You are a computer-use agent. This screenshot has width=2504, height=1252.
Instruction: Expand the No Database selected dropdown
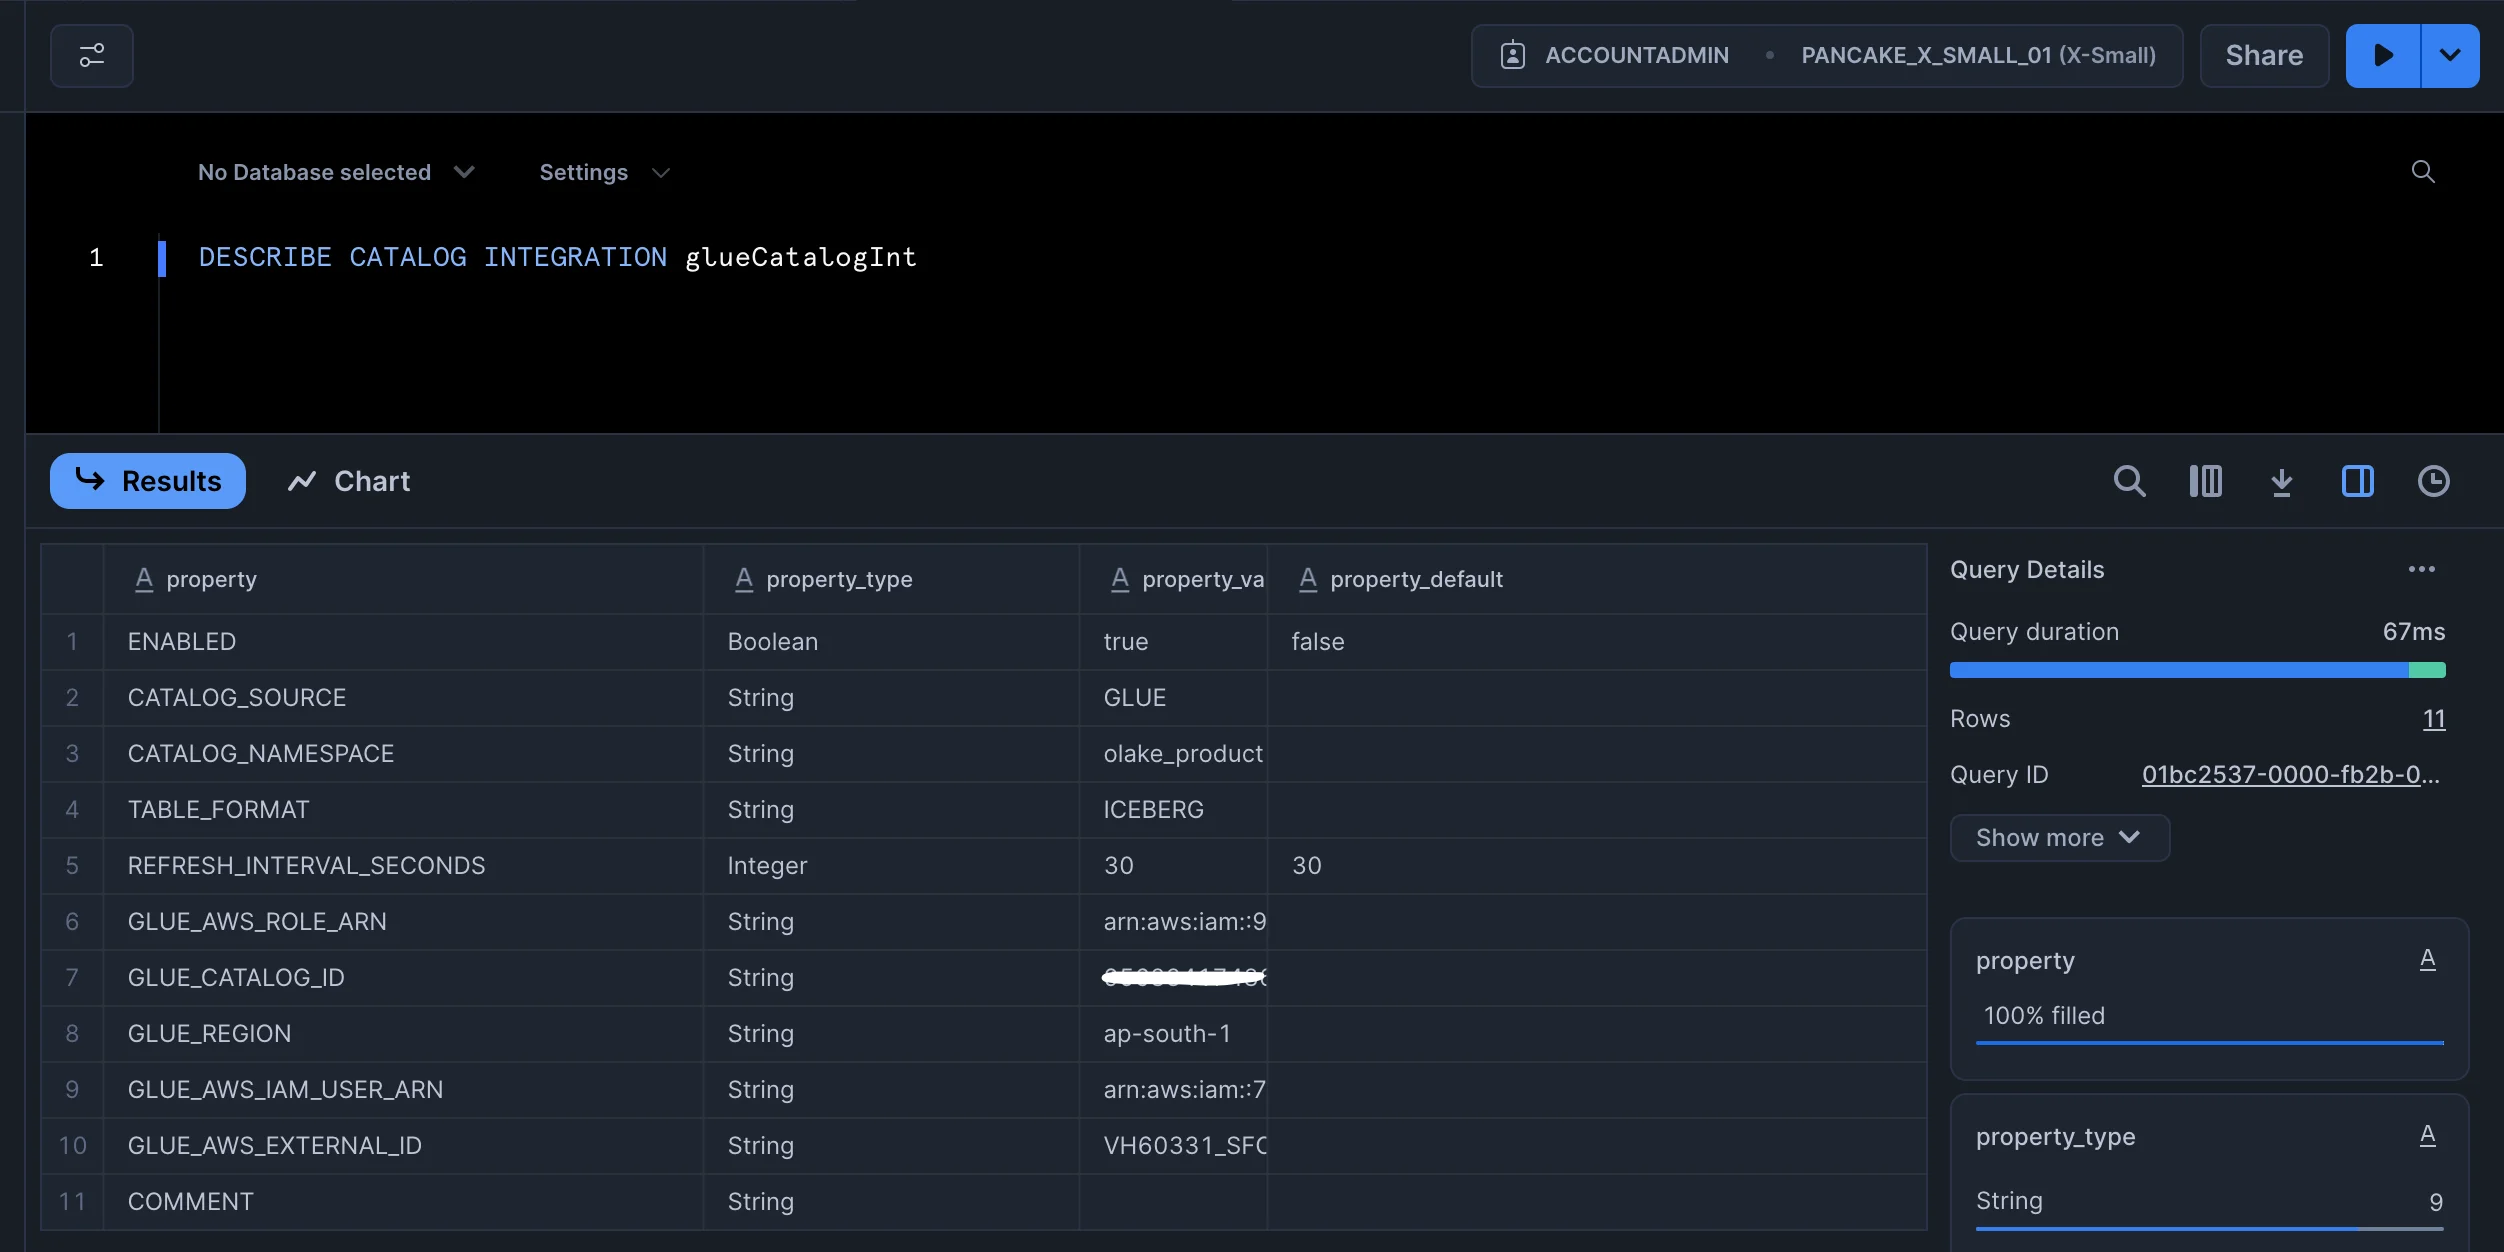[x=336, y=172]
